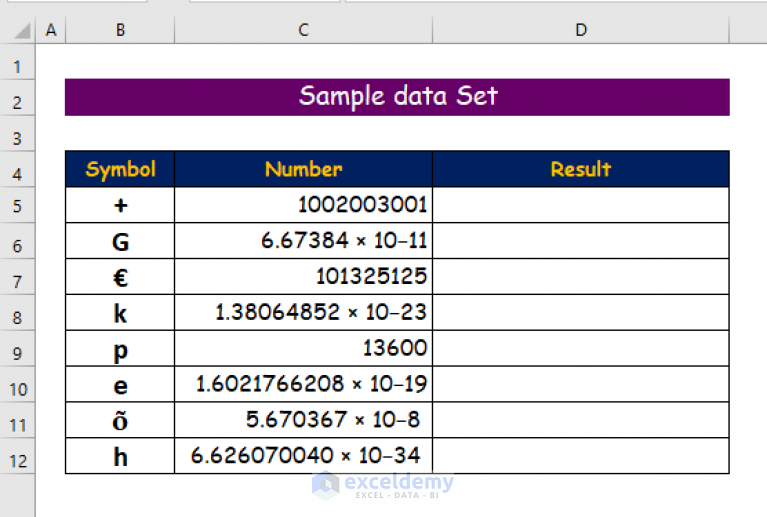This screenshot has height=517, width=767.
Task: Select the 'e' symbol cell
Action: tap(120, 384)
